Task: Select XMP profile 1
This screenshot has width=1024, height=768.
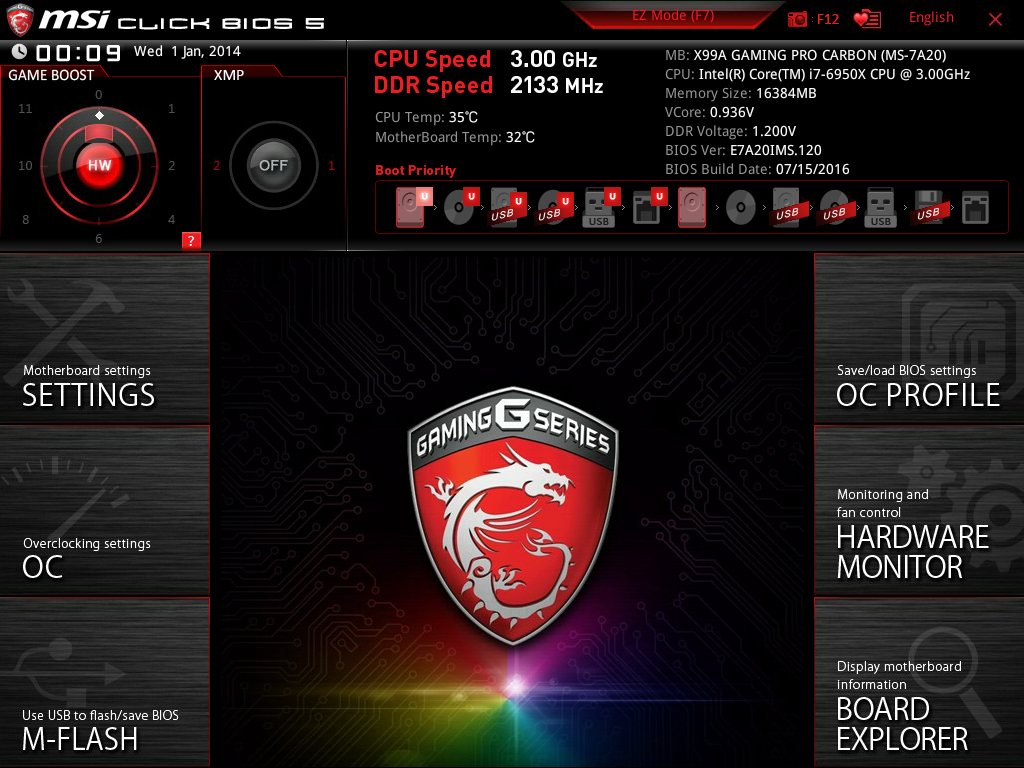Action: tap(331, 165)
